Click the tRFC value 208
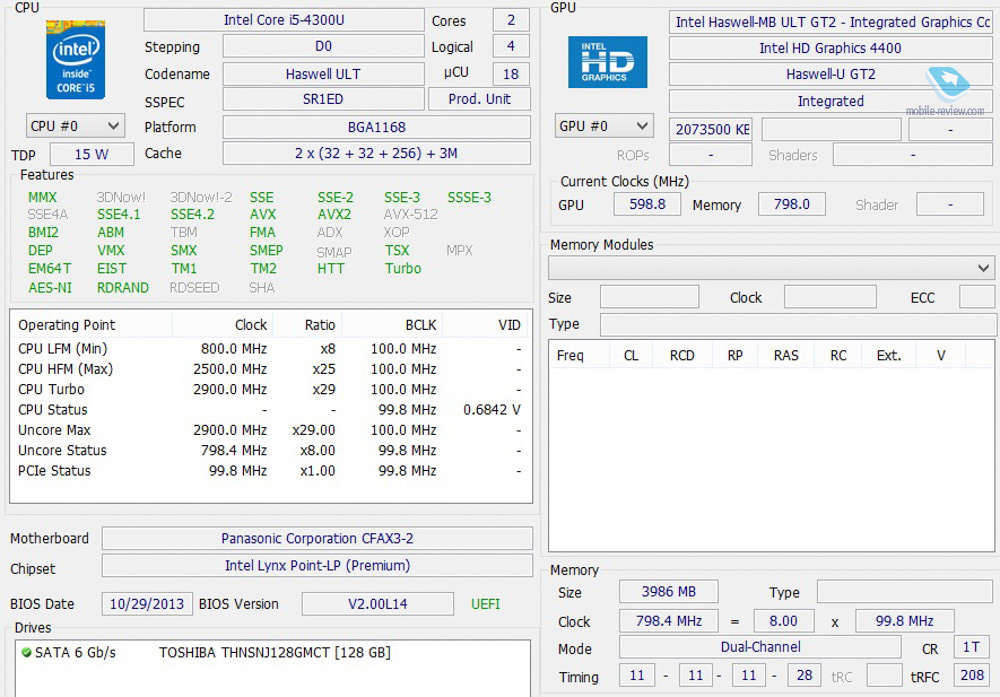 coord(971,675)
